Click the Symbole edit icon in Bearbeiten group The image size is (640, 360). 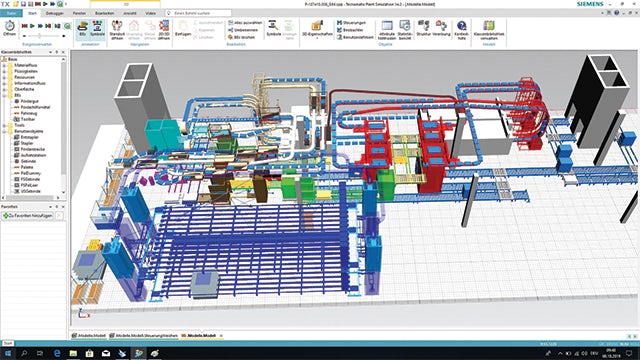273,29
